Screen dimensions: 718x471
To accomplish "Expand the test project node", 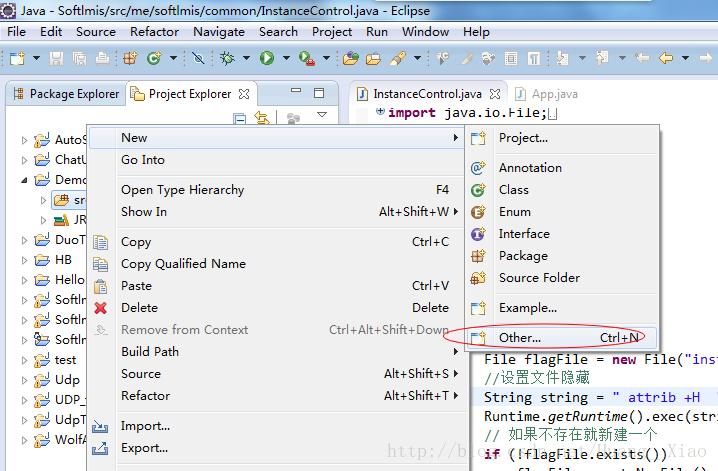I will coord(24,361).
